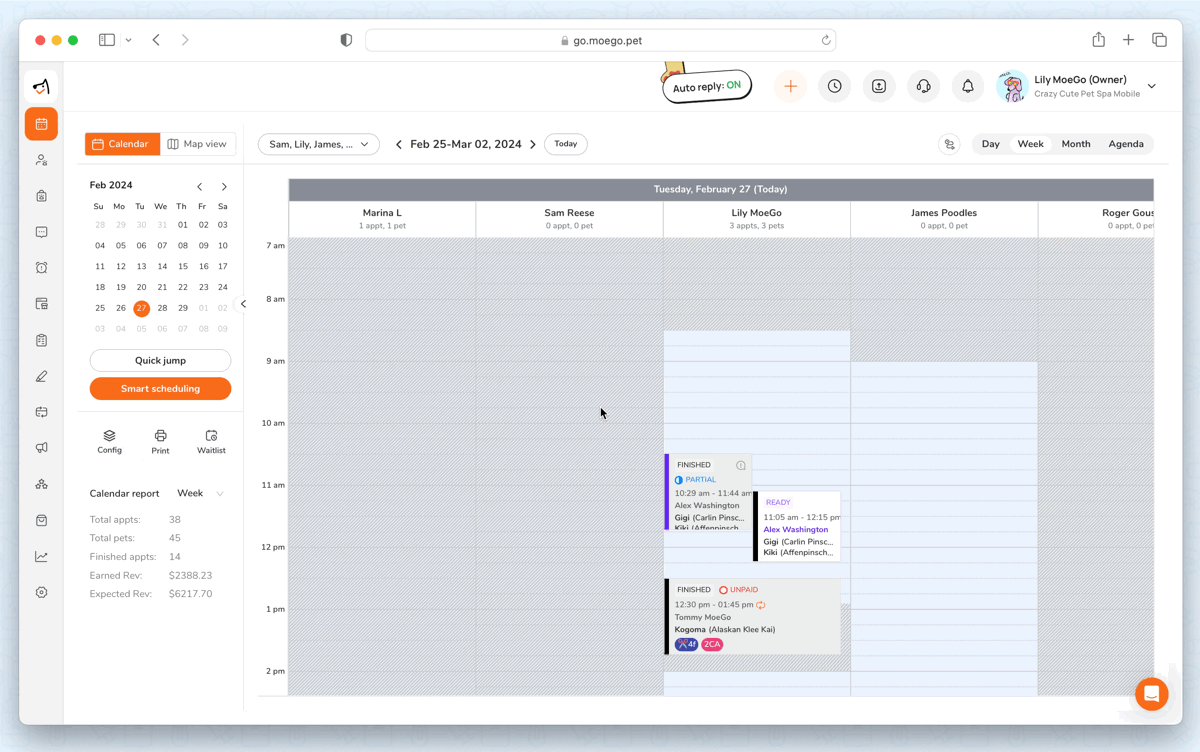Switch to the Month view

(x=1076, y=144)
